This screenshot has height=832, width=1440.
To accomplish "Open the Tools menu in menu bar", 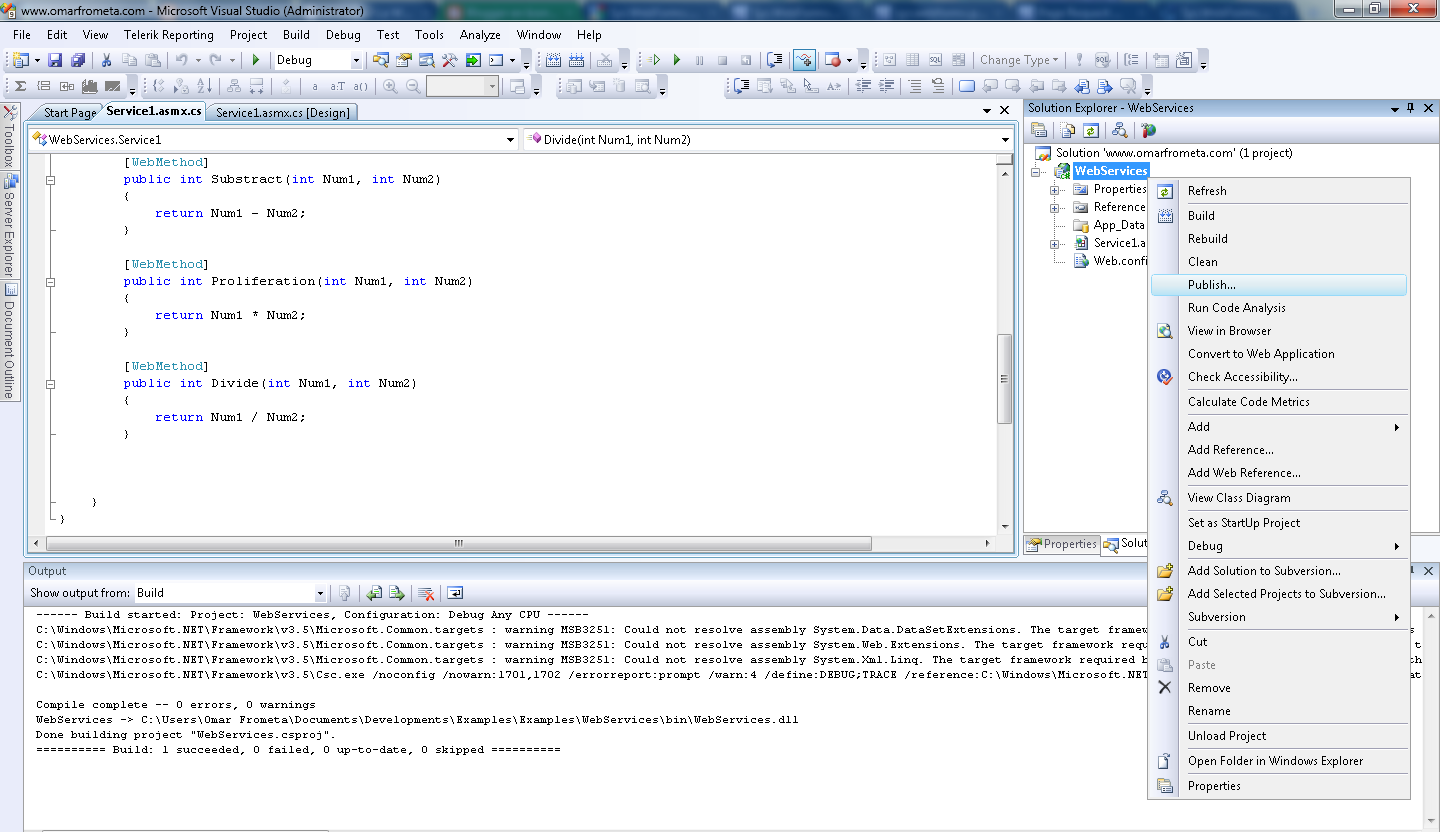I will click(429, 34).
